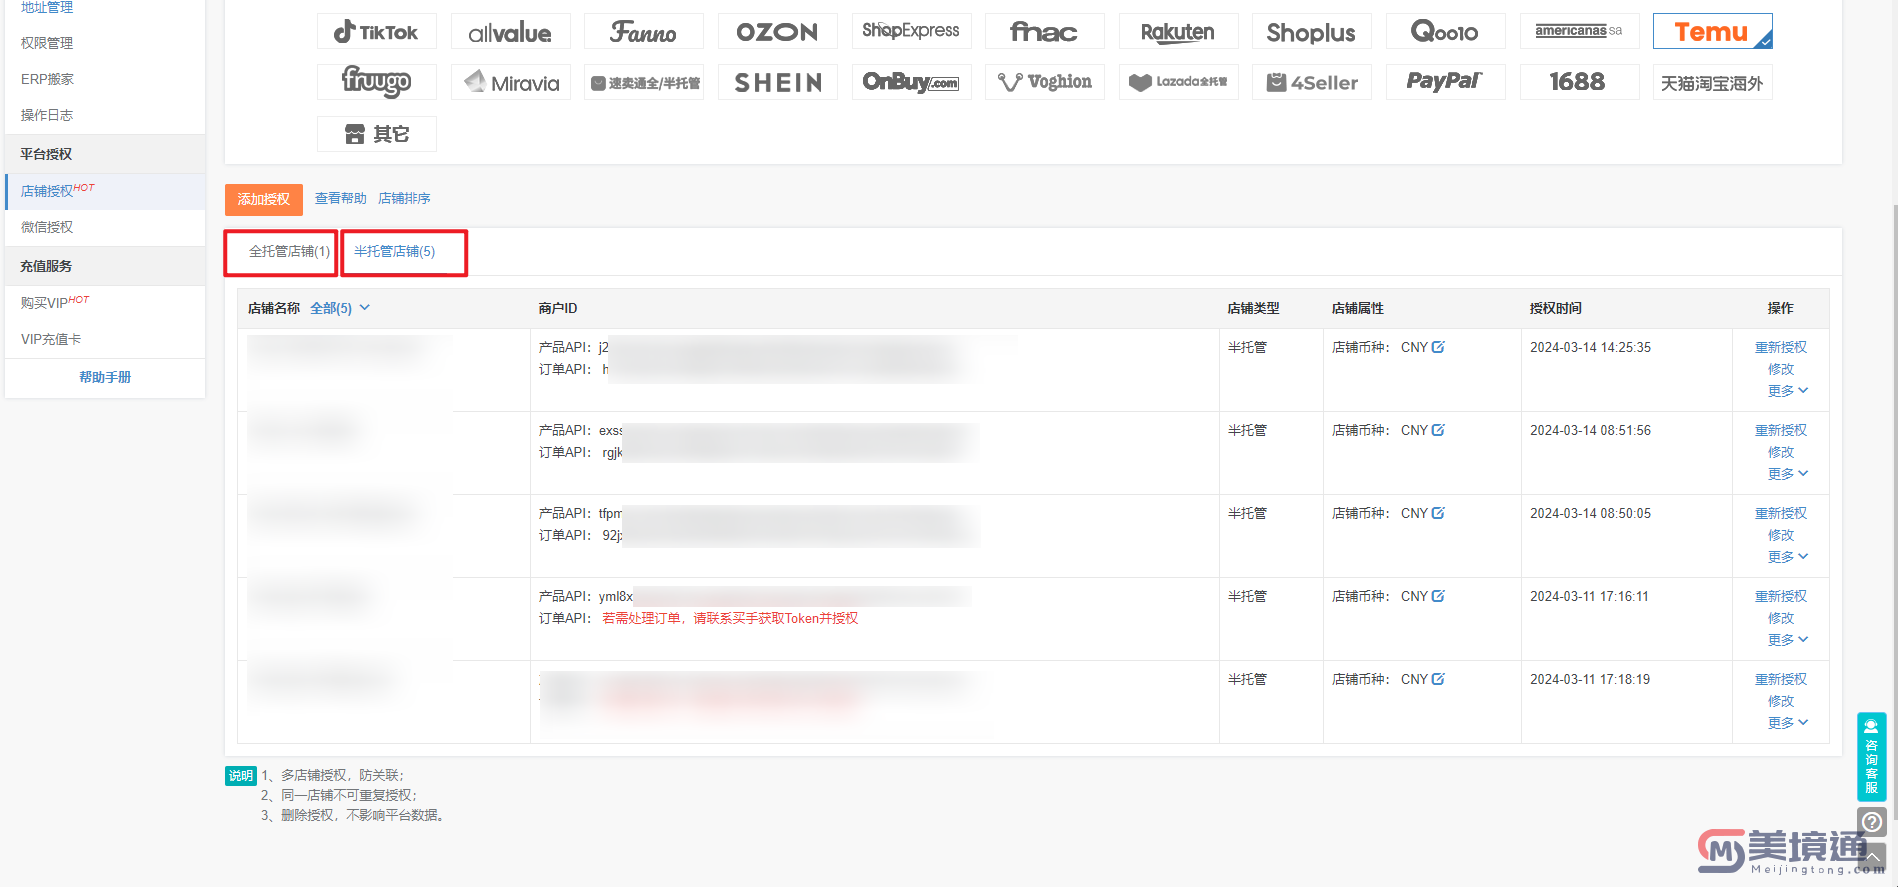Select the allvalue platform logo

[x=510, y=32]
